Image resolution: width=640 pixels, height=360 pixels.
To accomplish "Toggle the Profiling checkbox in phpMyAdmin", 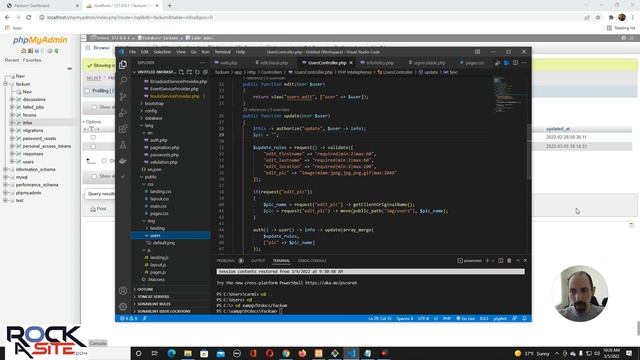I will click(87, 91).
